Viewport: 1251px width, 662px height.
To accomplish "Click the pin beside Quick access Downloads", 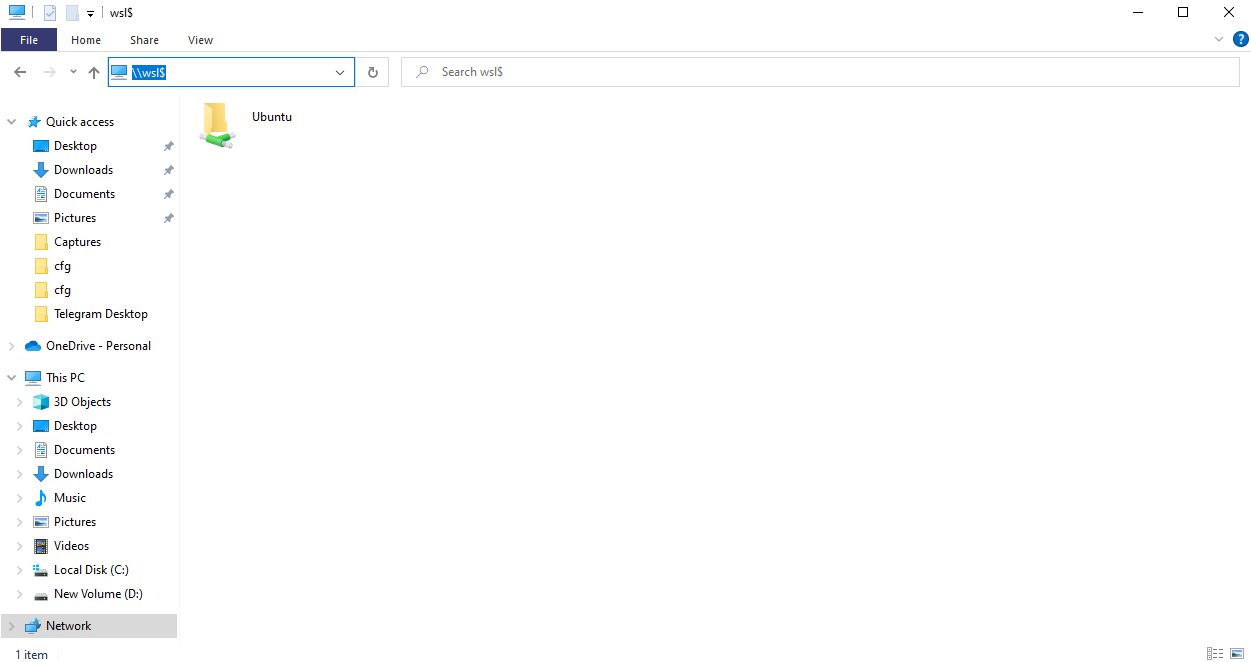I will (x=169, y=170).
